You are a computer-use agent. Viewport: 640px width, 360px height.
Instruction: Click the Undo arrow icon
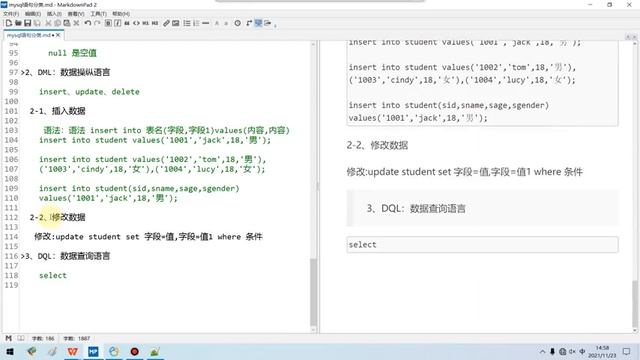[87, 23]
